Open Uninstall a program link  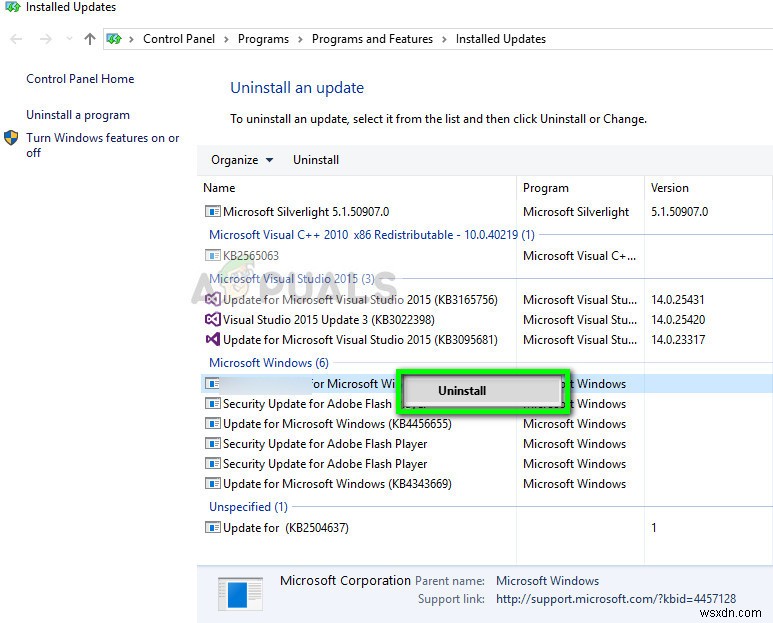[78, 115]
